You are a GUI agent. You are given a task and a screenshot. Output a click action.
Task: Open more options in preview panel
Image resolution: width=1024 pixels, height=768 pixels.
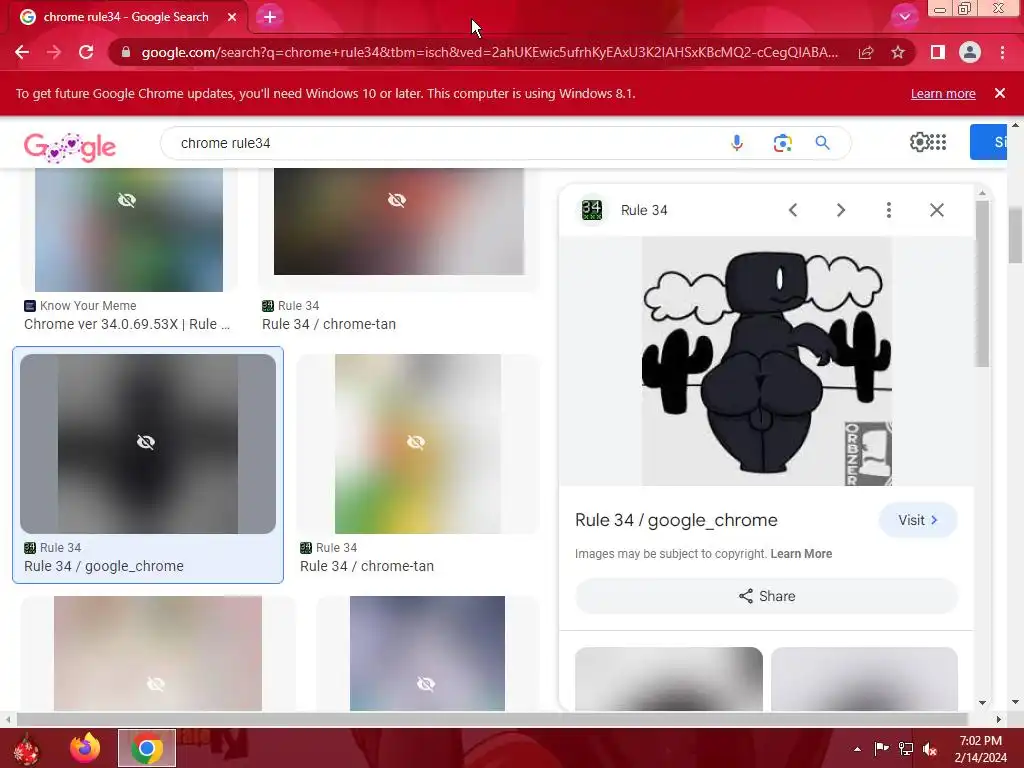click(889, 210)
